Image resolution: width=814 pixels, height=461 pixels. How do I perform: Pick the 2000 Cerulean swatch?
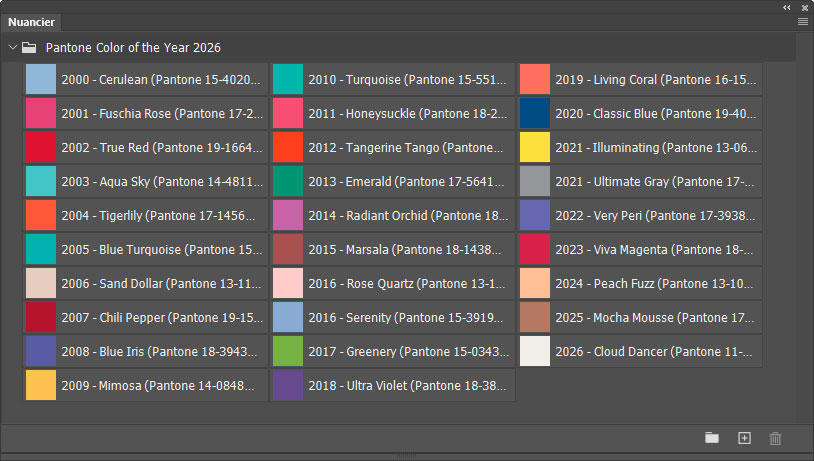(41, 79)
